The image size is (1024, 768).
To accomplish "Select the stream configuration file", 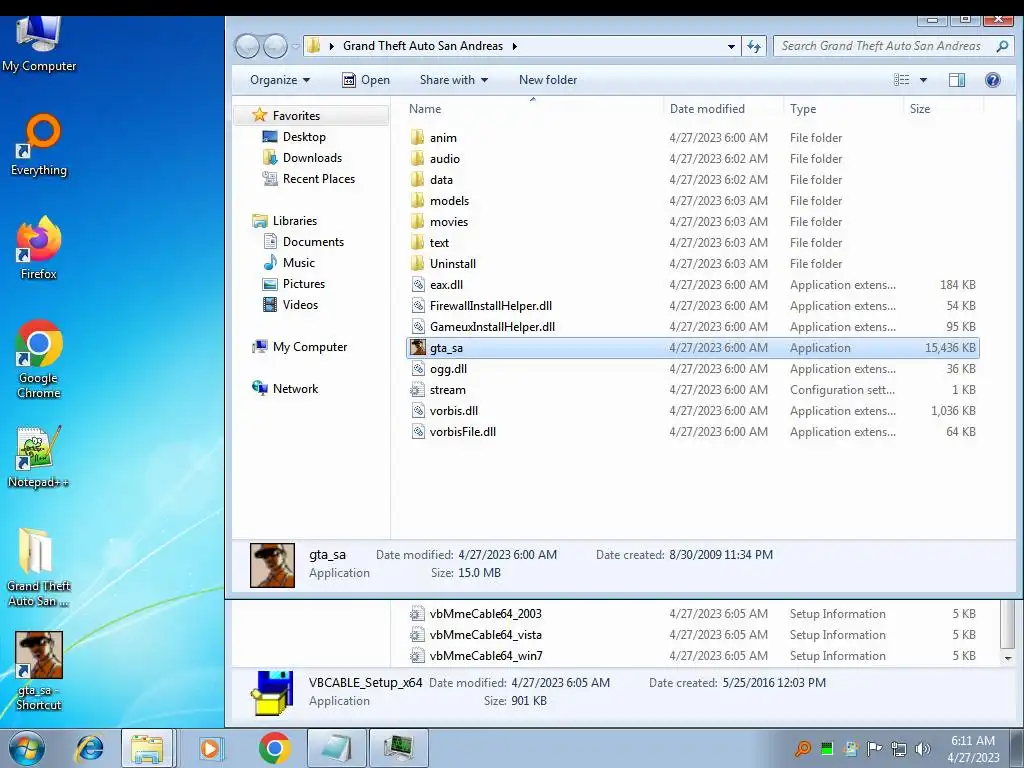I will 692,390.
